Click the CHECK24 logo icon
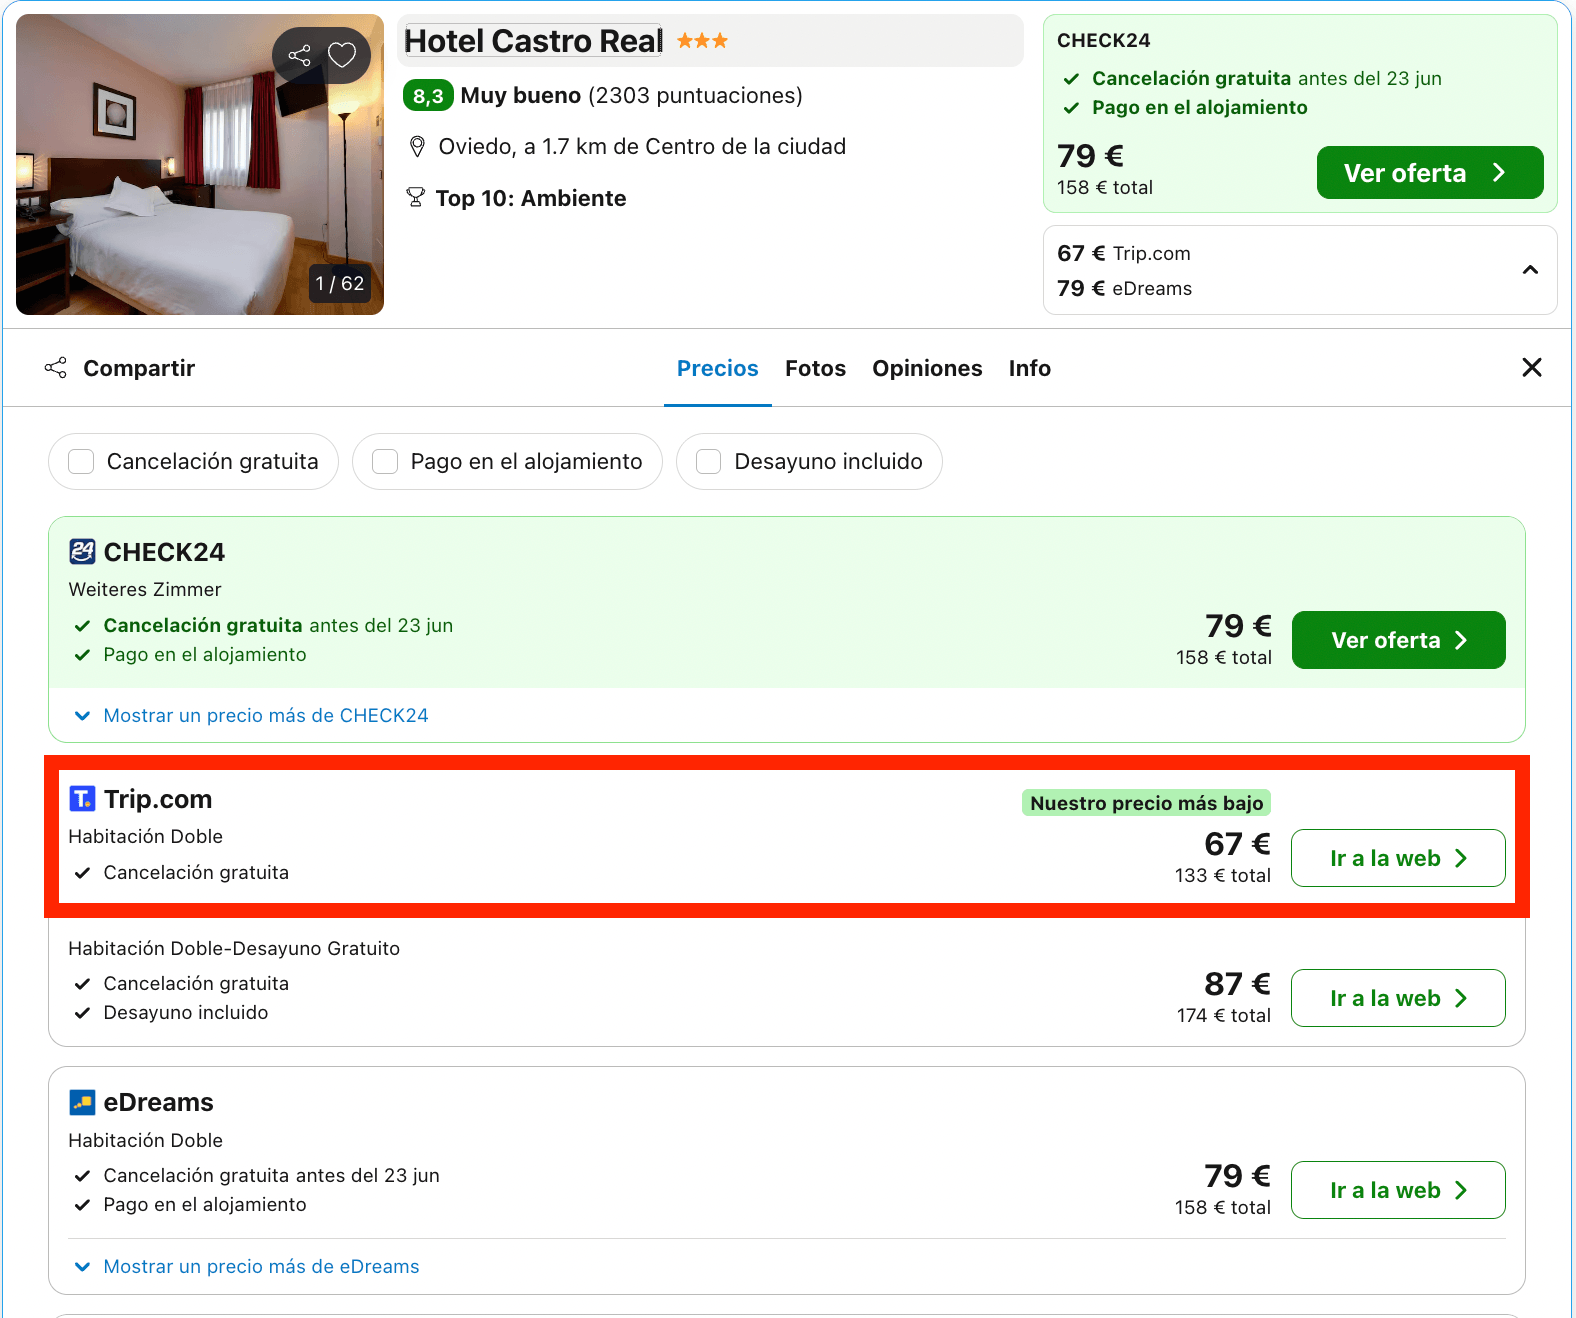Screen dimensions: 1576x1318 coord(82,552)
